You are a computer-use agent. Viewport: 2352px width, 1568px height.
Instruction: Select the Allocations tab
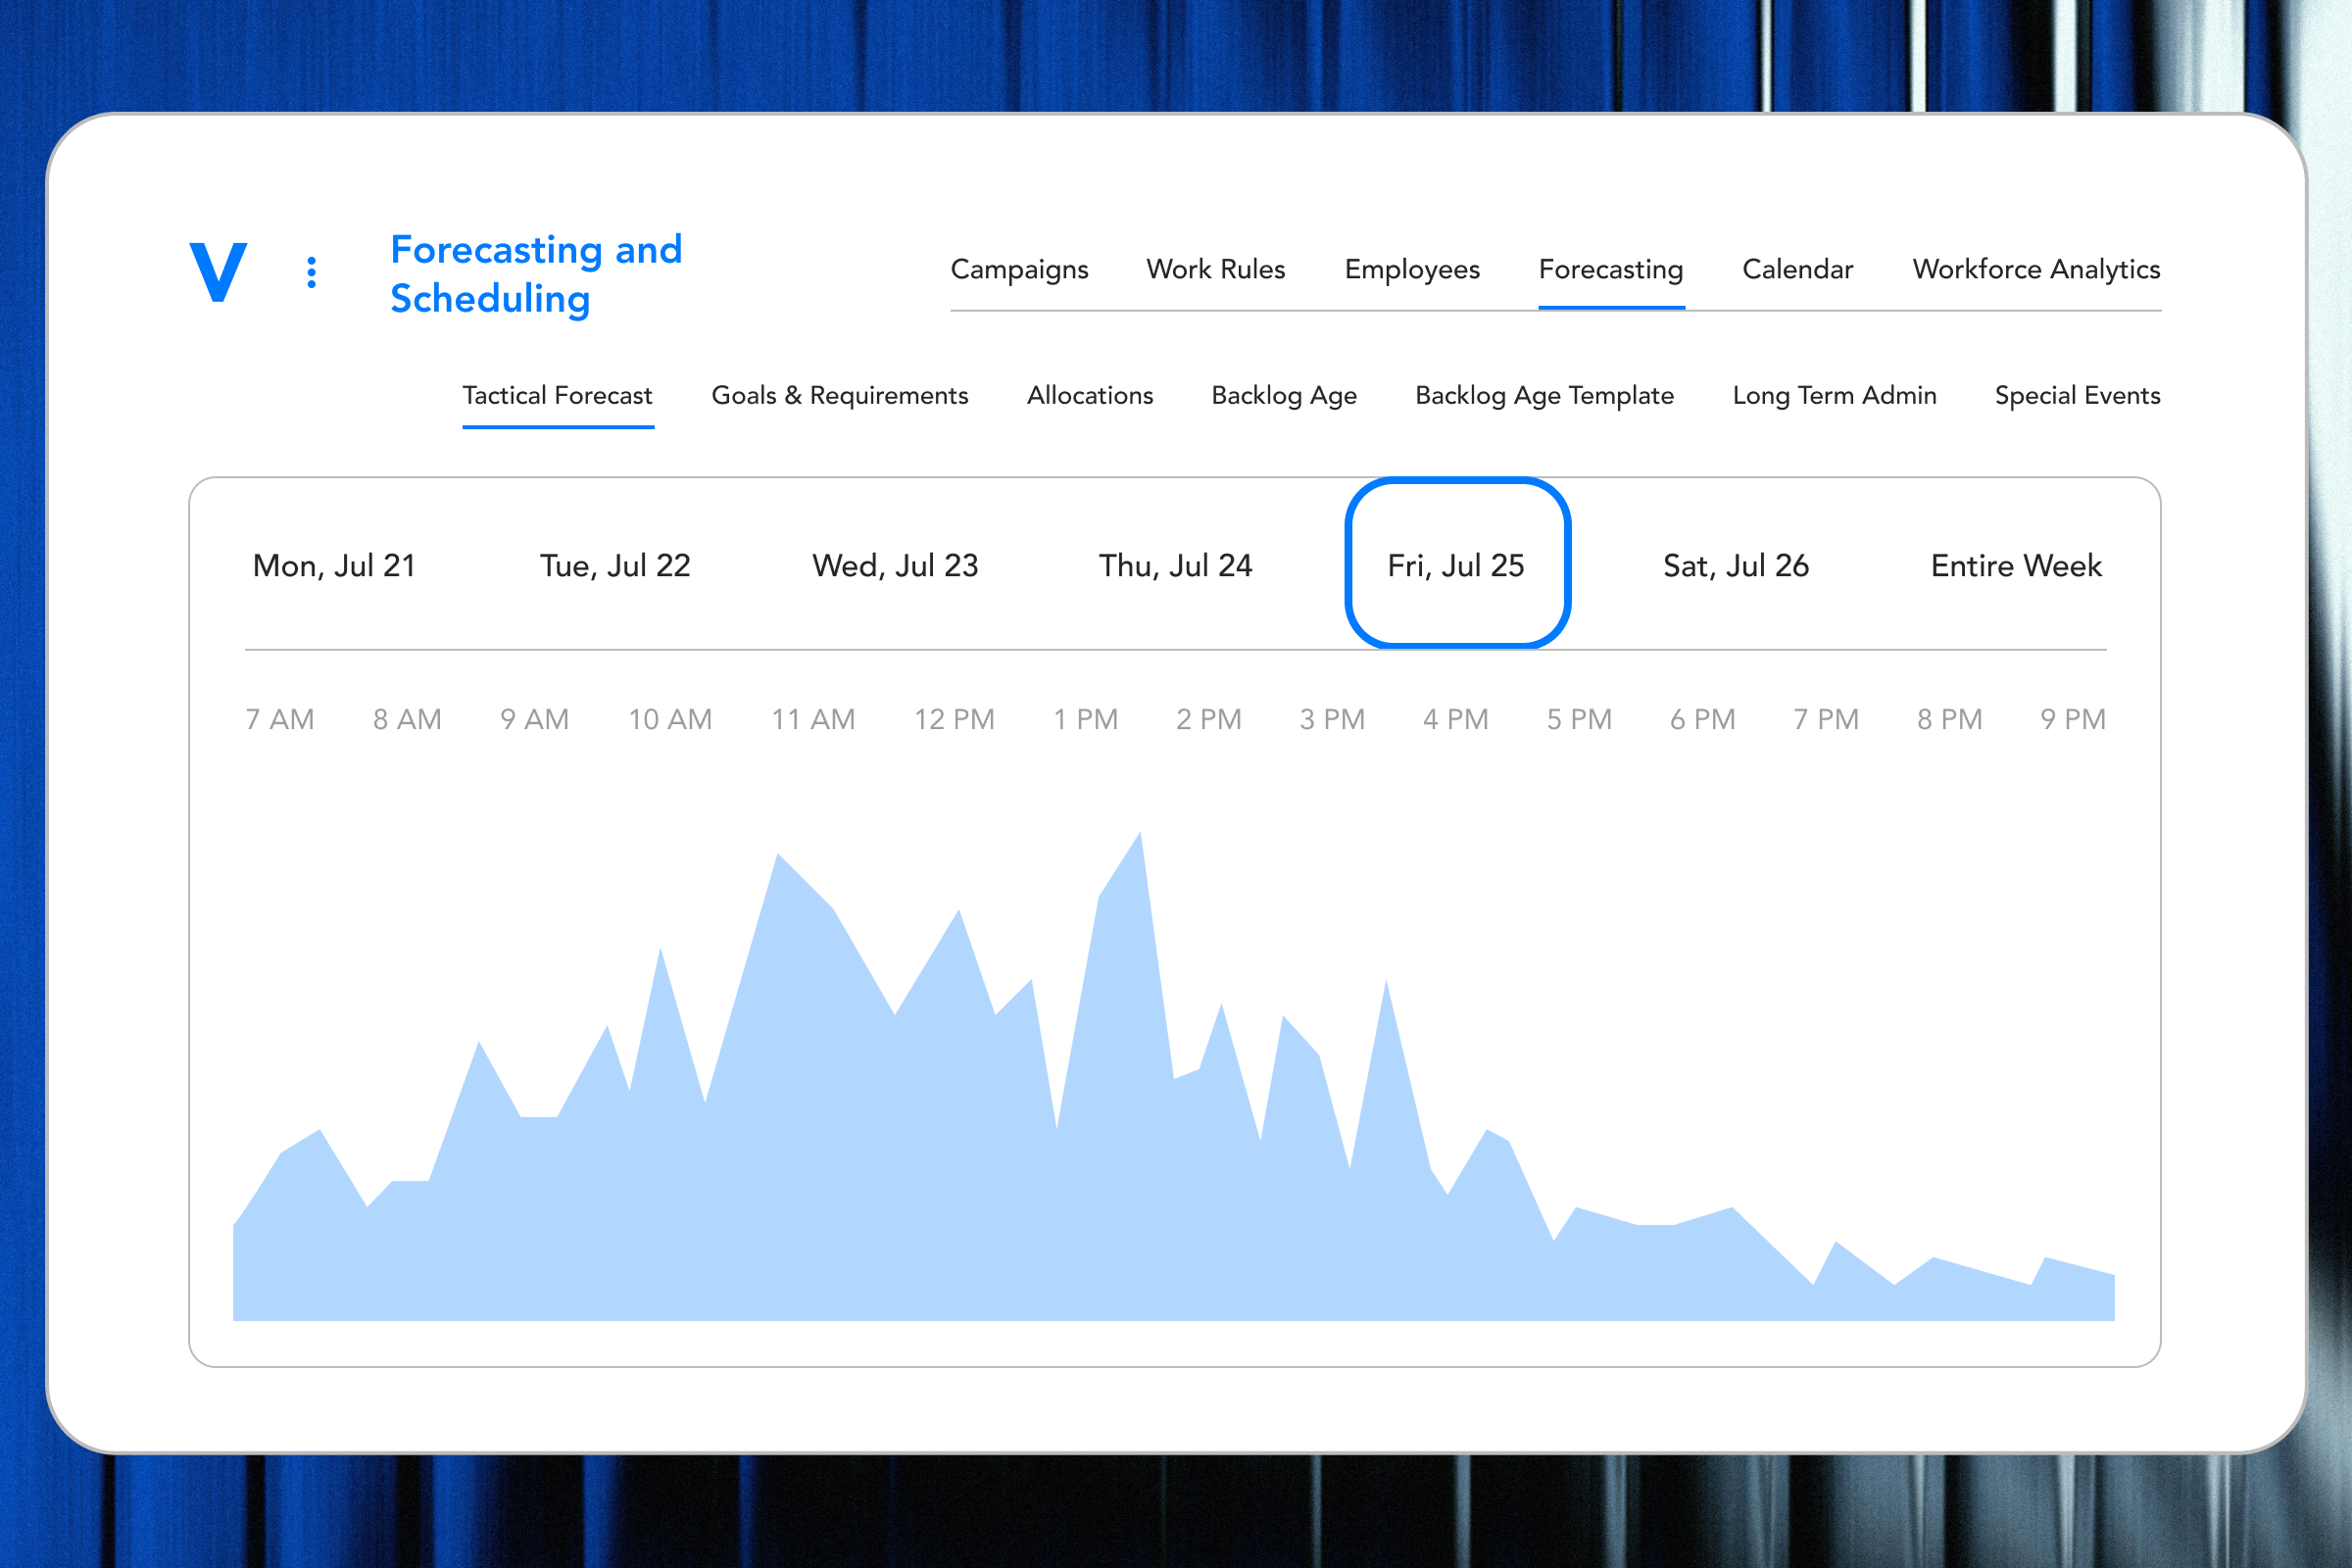tap(1090, 395)
